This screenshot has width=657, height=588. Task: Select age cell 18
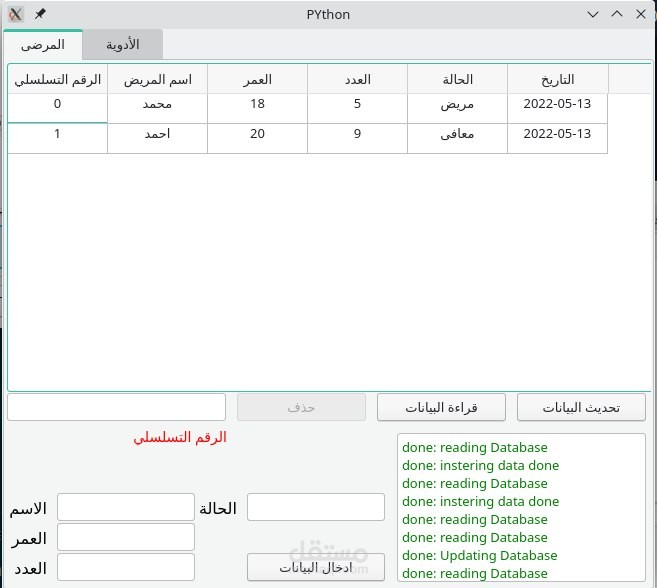(x=257, y=108)
